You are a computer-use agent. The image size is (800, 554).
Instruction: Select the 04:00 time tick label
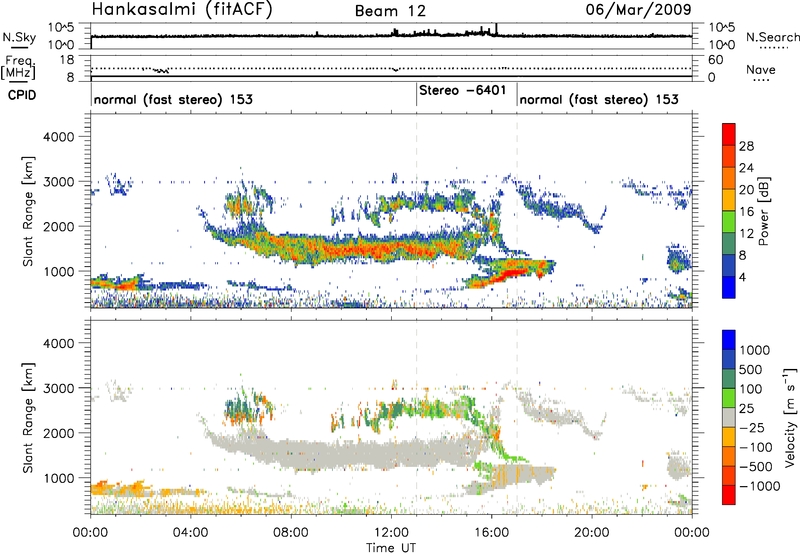[x=191, y=533]
